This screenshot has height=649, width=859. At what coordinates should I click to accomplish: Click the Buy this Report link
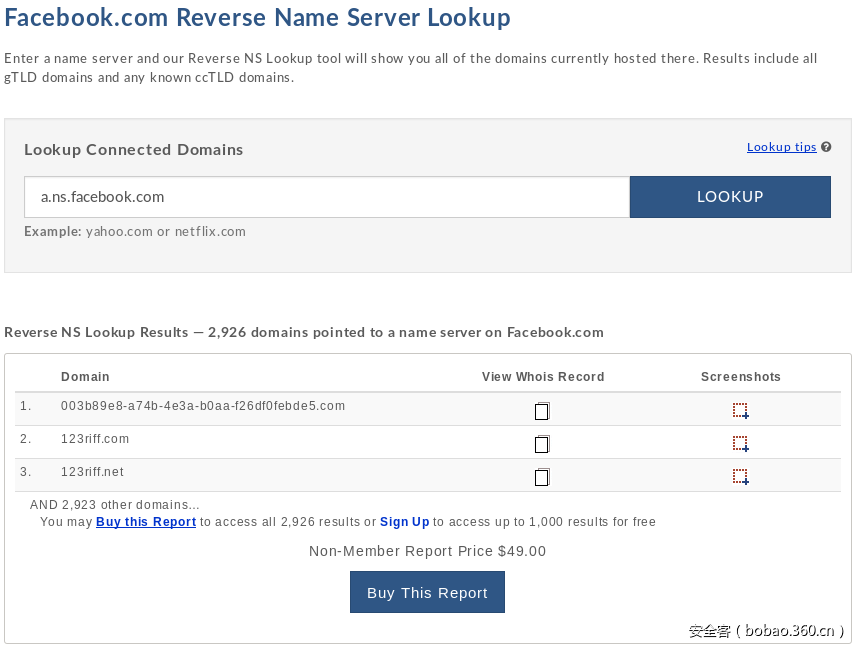click(145, 521)
